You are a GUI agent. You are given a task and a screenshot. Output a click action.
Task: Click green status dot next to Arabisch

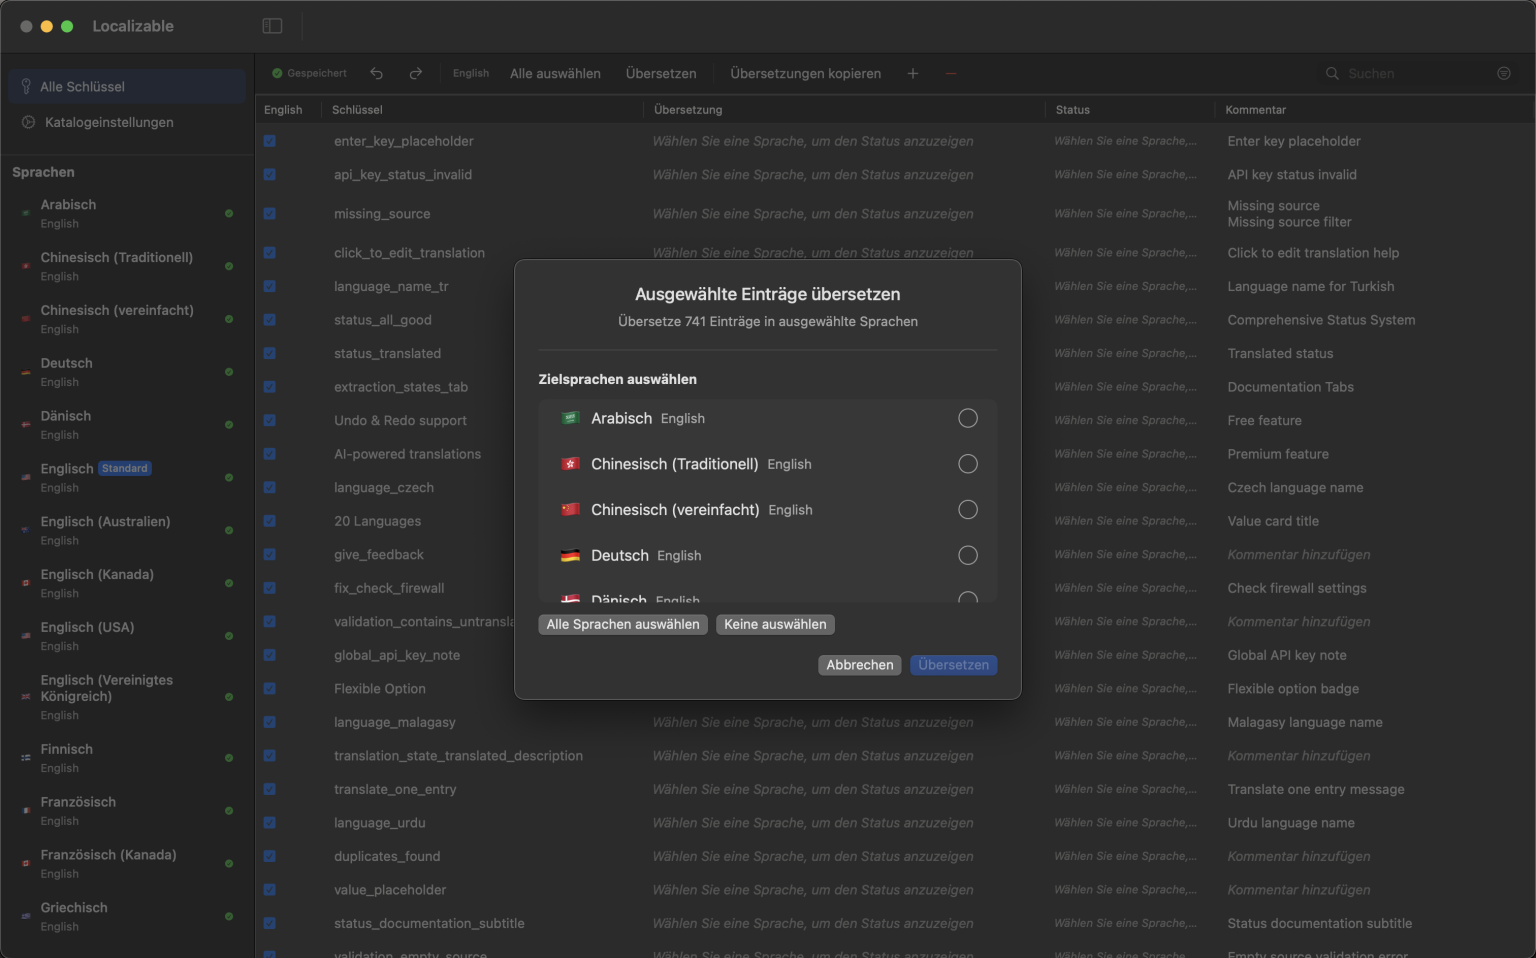click(x=229, y=213)
